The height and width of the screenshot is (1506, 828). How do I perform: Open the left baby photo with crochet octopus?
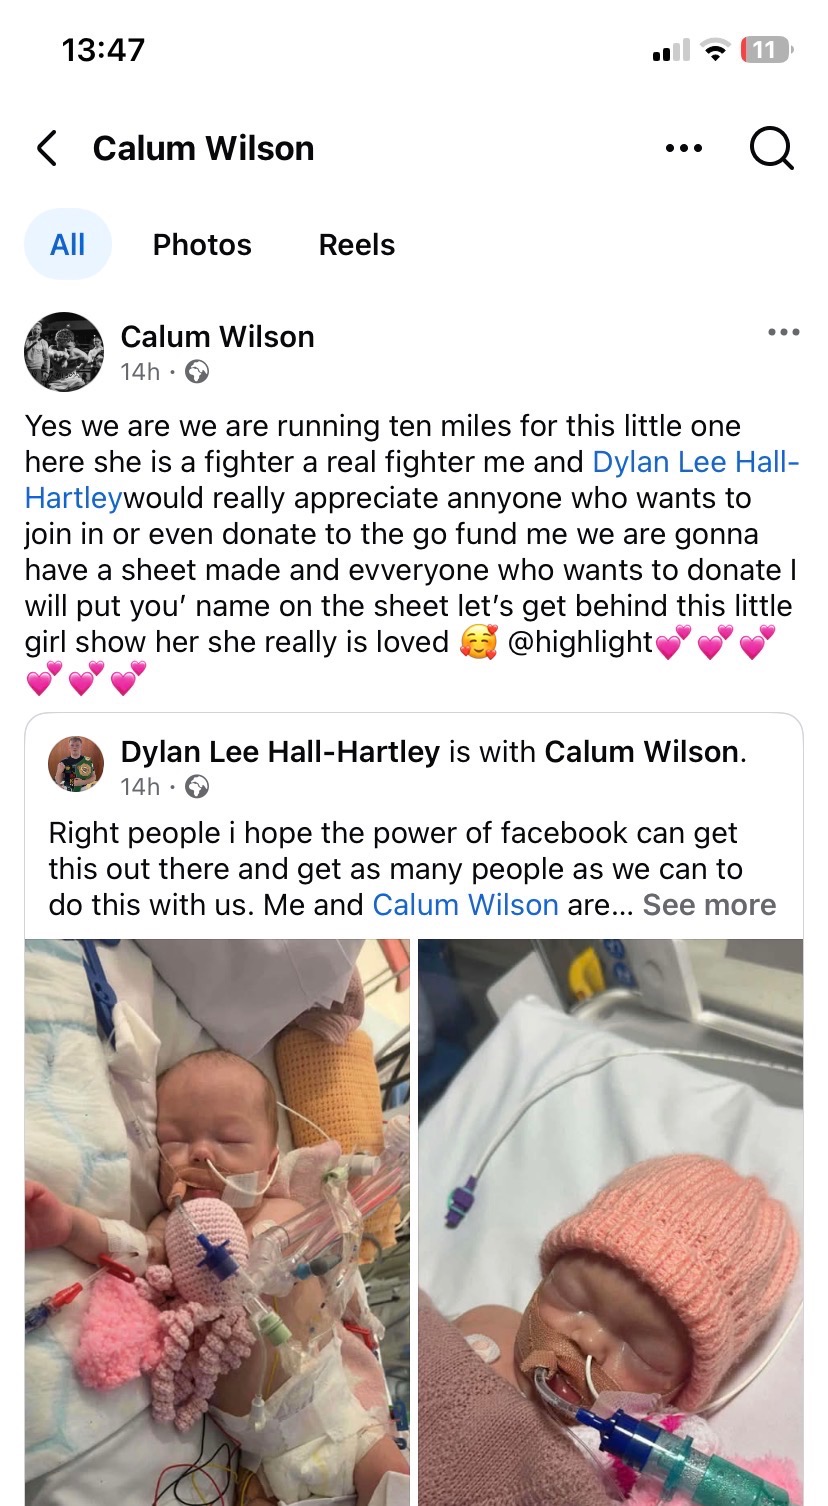pos(217,1222)
